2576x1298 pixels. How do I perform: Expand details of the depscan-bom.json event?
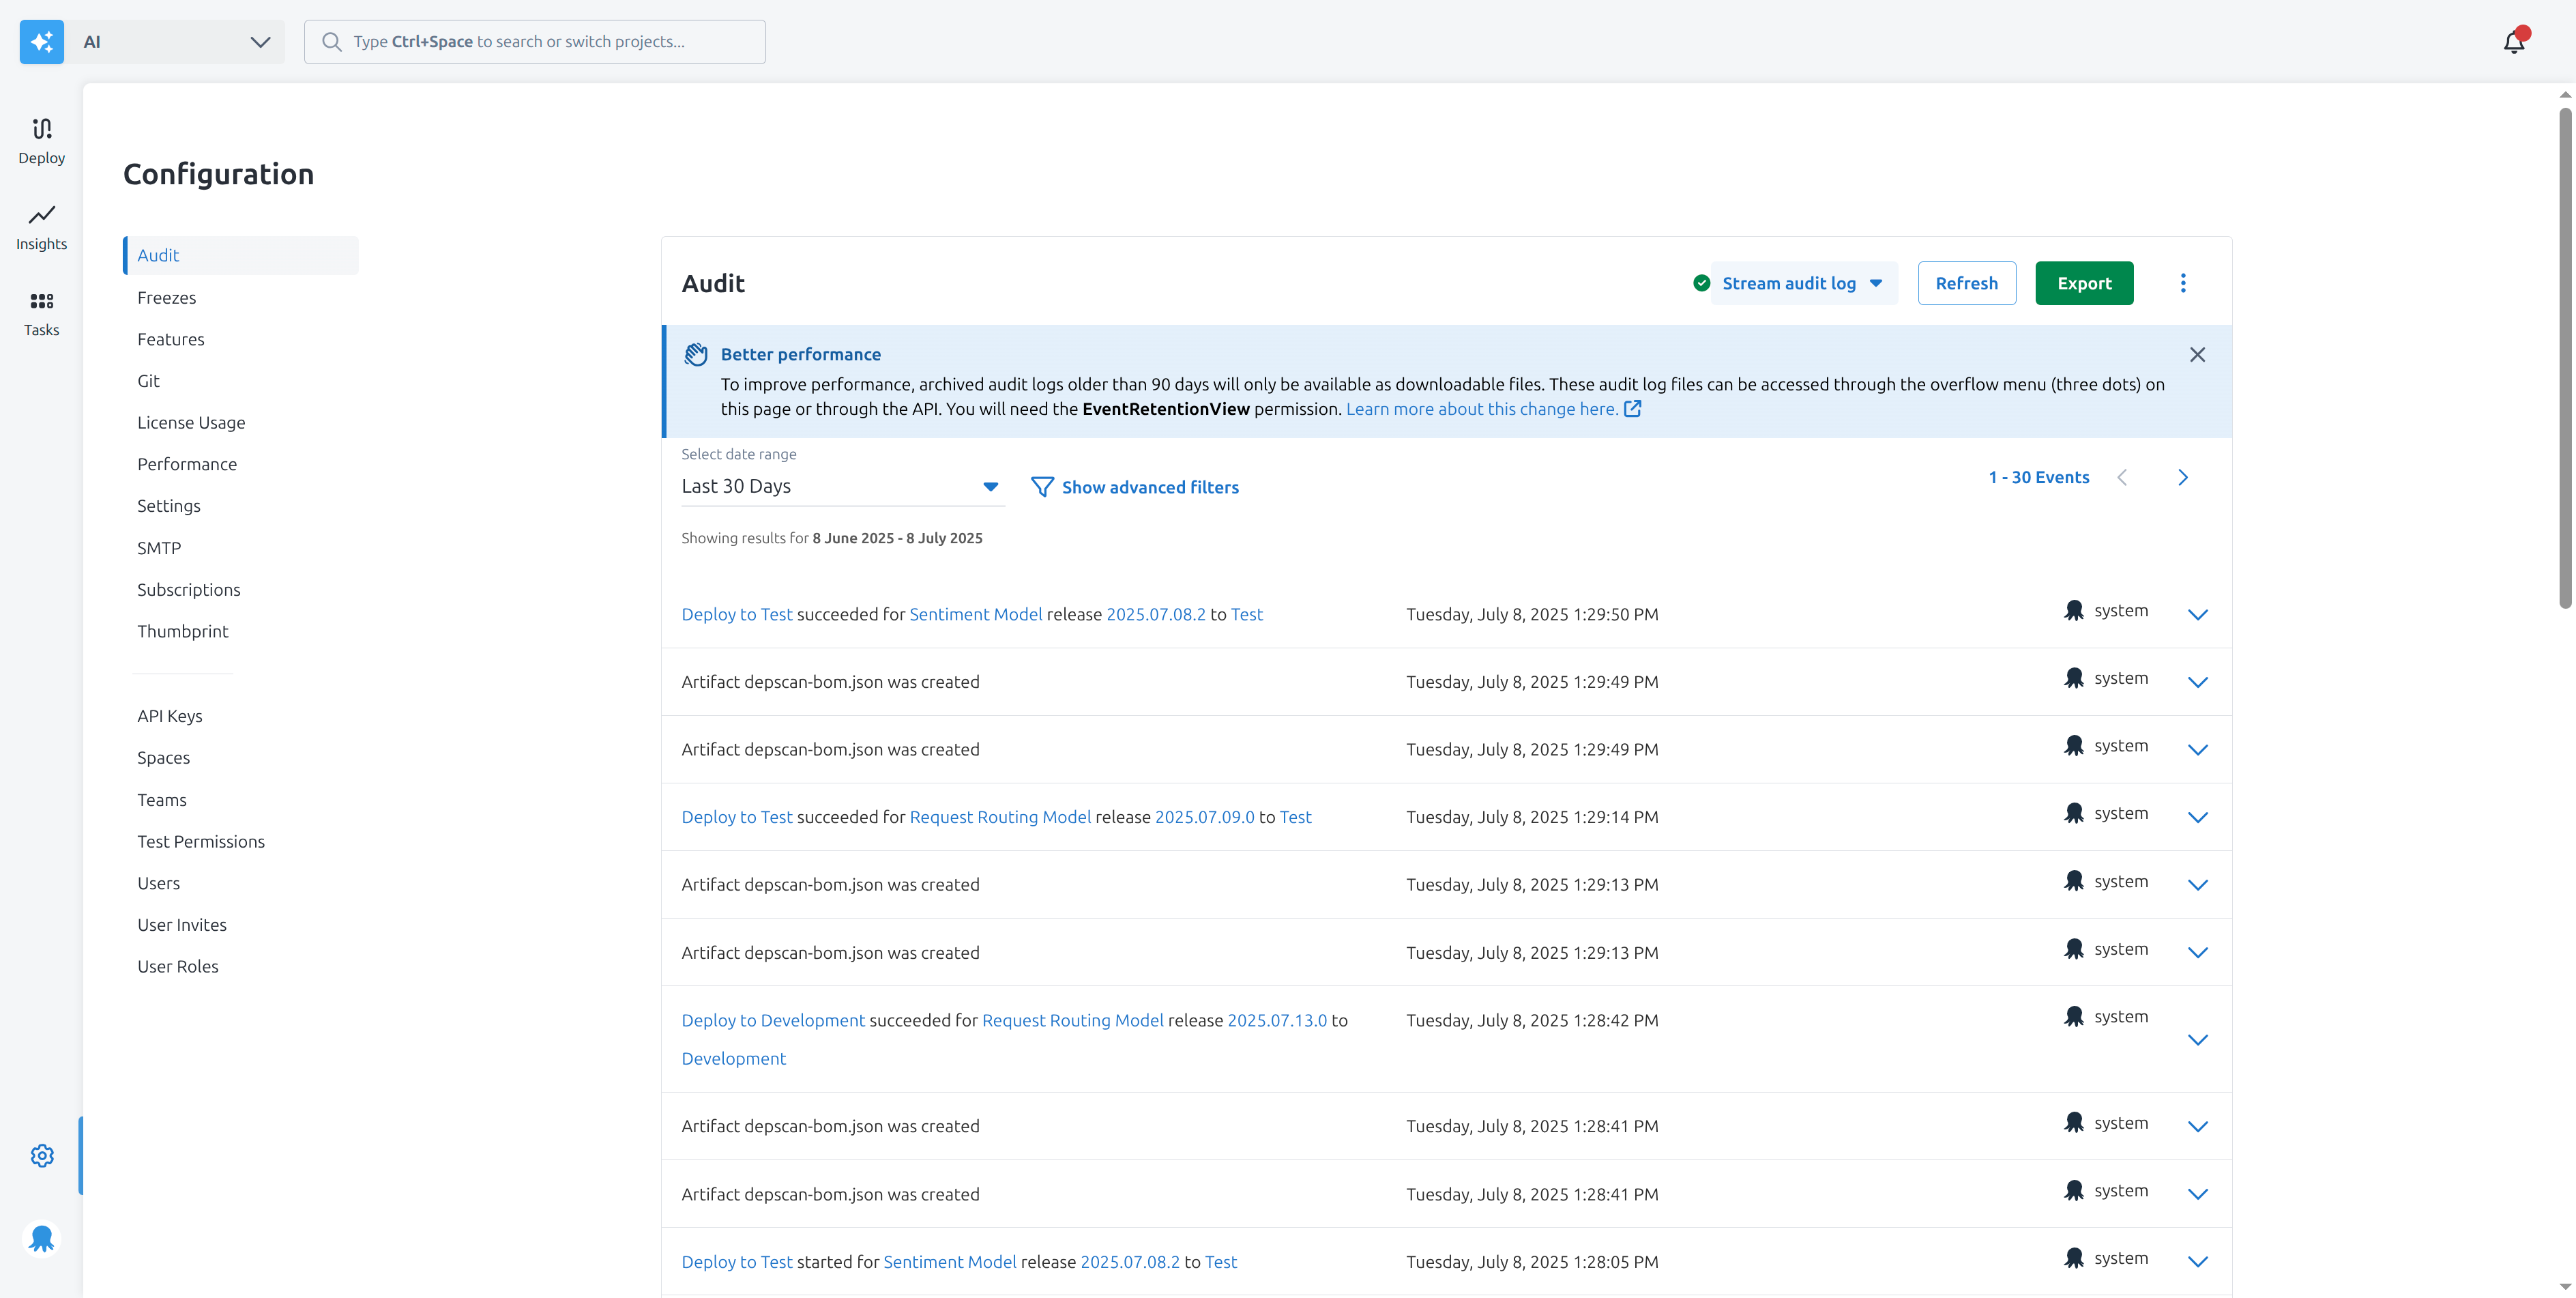(x=2198, y=683)
